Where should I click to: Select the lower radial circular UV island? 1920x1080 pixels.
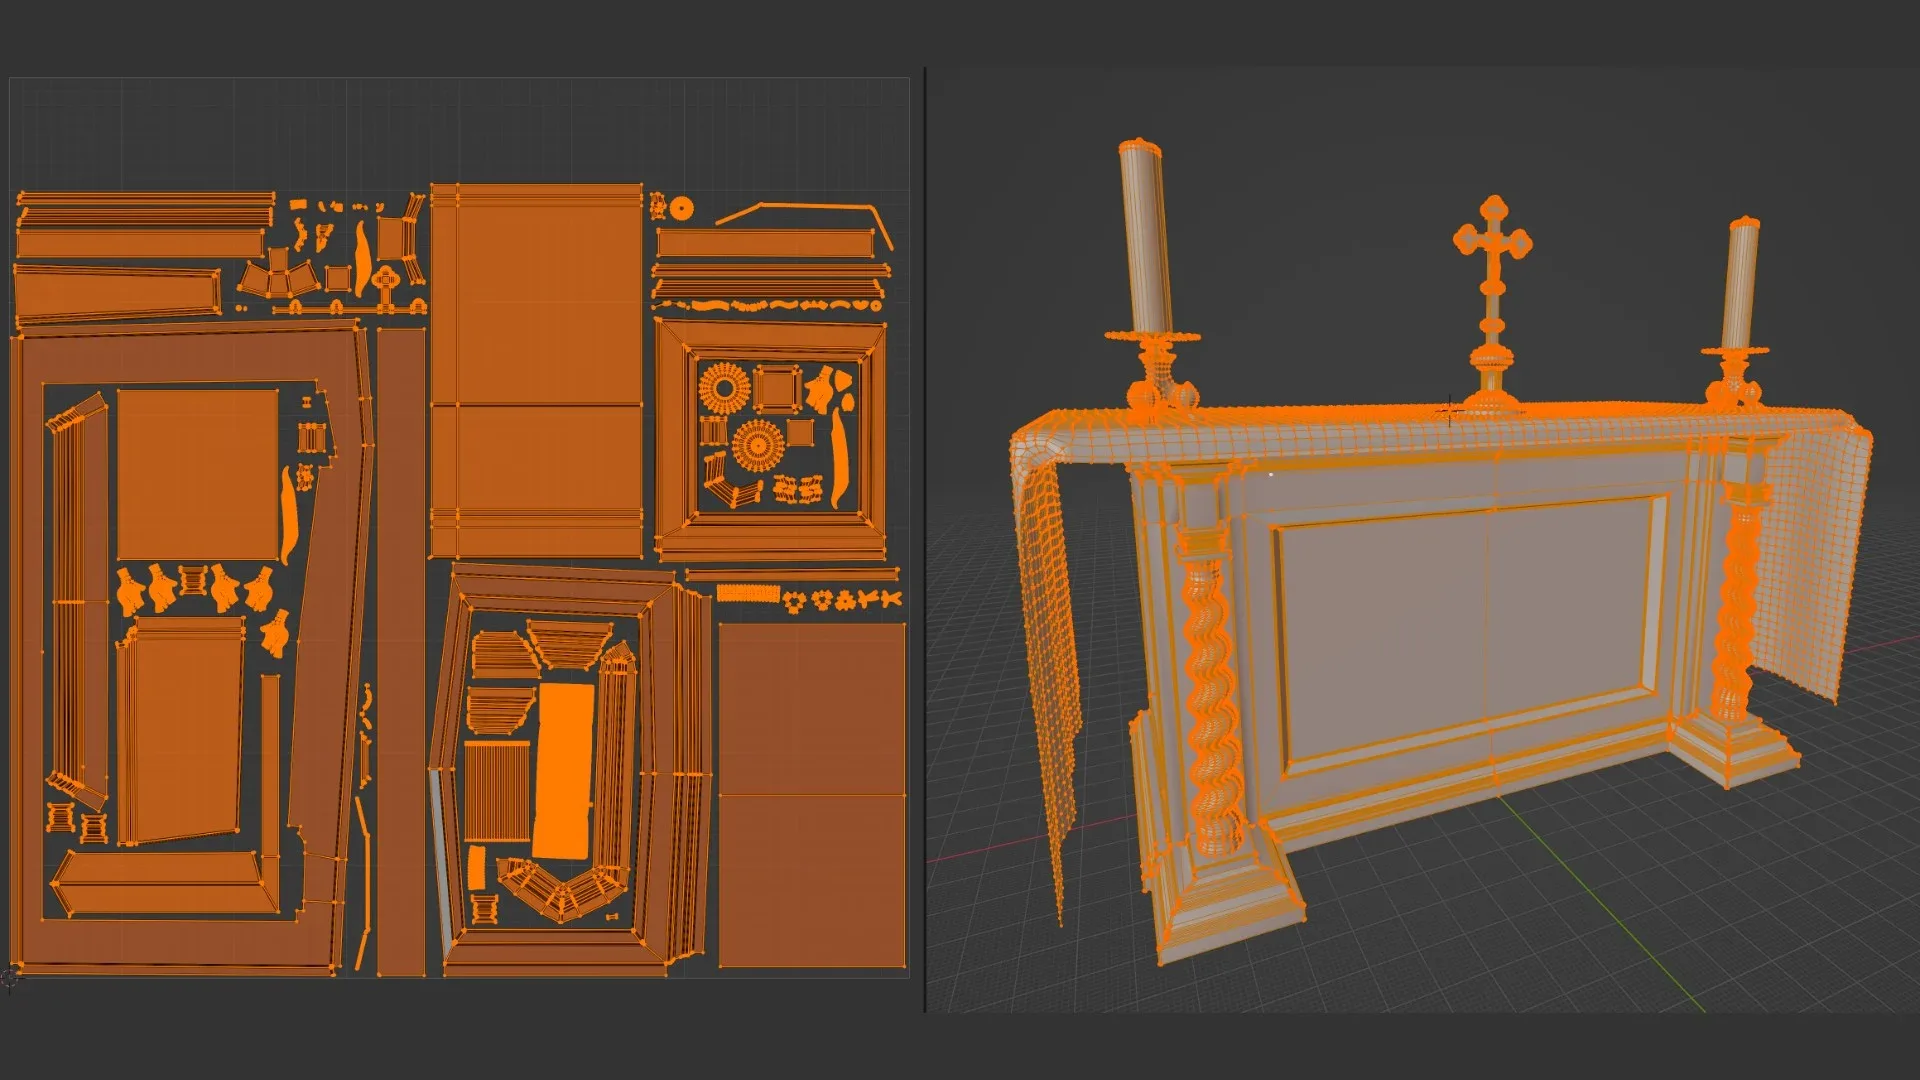[x=757, y=446]
